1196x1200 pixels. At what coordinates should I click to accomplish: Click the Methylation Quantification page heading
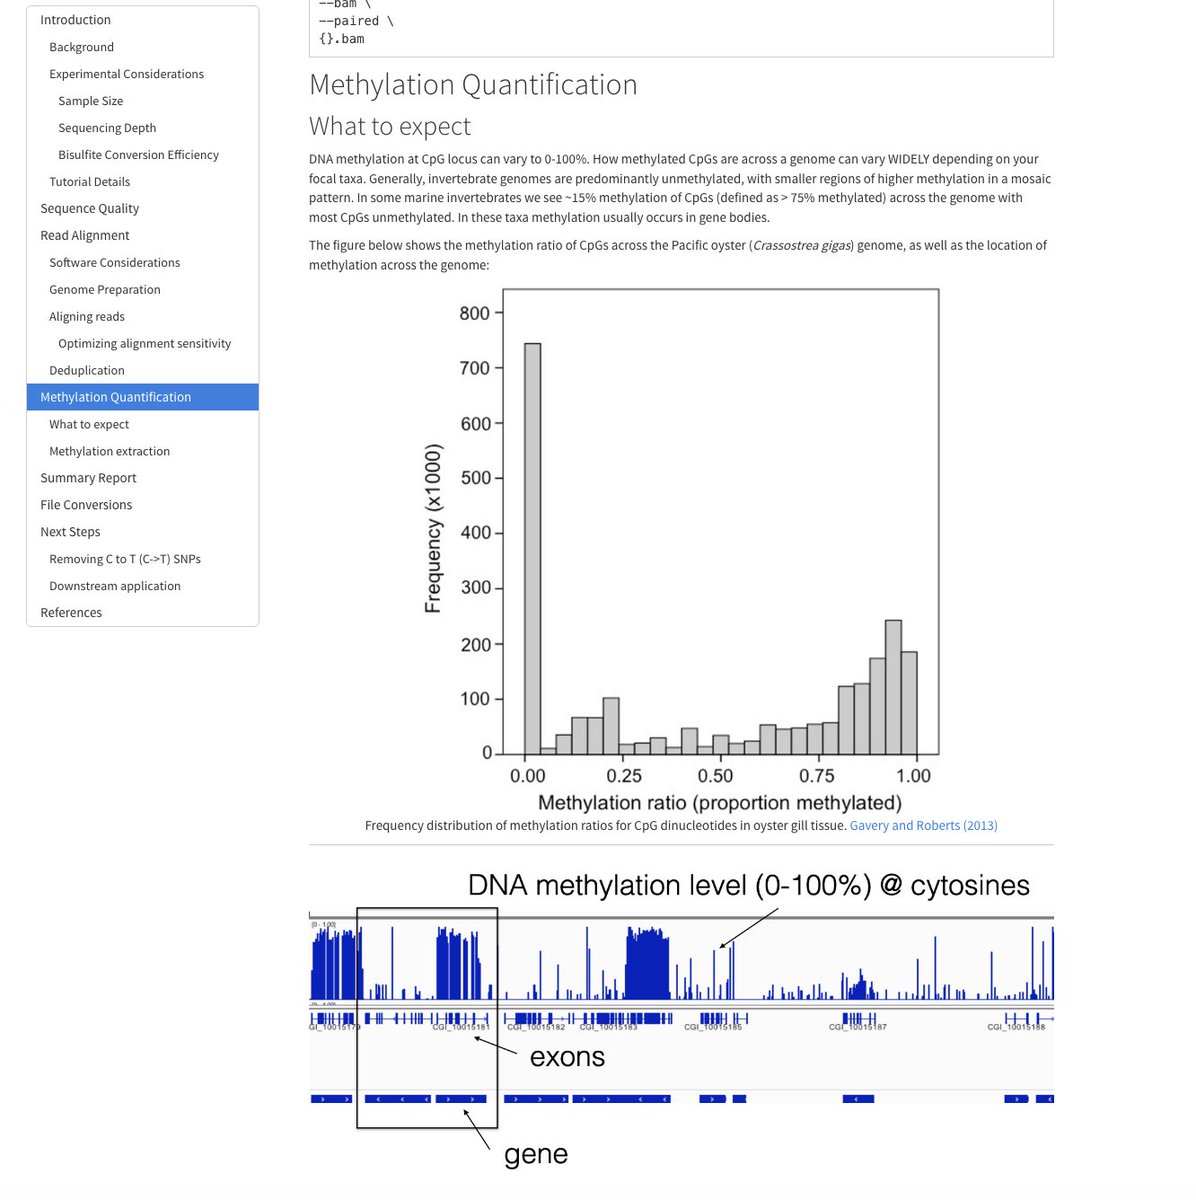point(473,85)
